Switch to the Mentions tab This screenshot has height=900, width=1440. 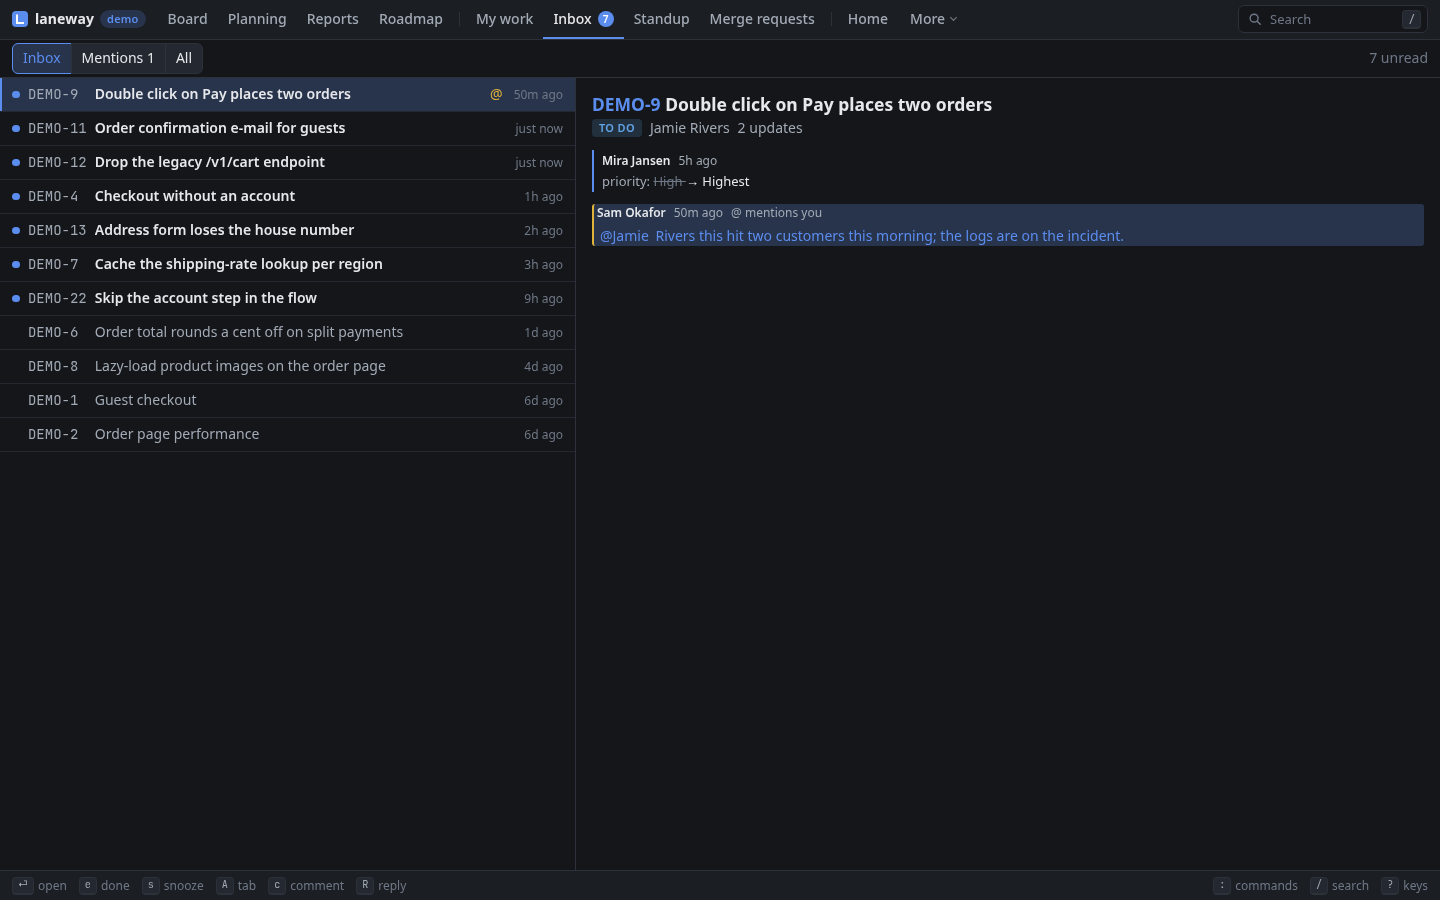coord(118,58)
